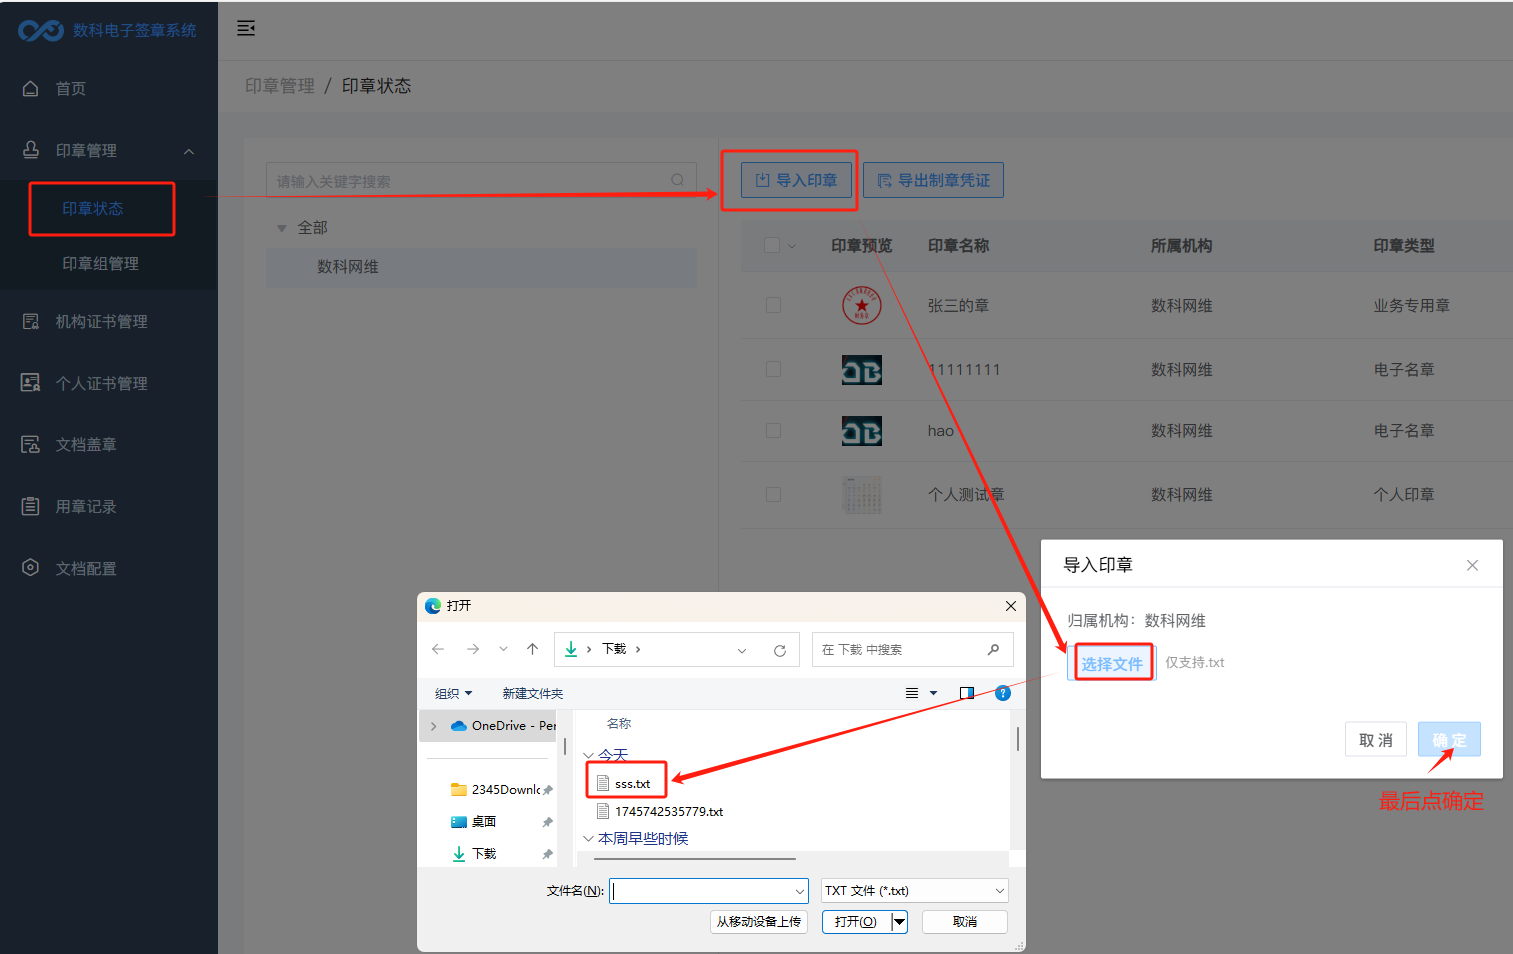This screenshot has width=1513, height=954.
Task: Open the 文件名 combo box dropdown
Action: pyautogui.click(x=800, y=891)
